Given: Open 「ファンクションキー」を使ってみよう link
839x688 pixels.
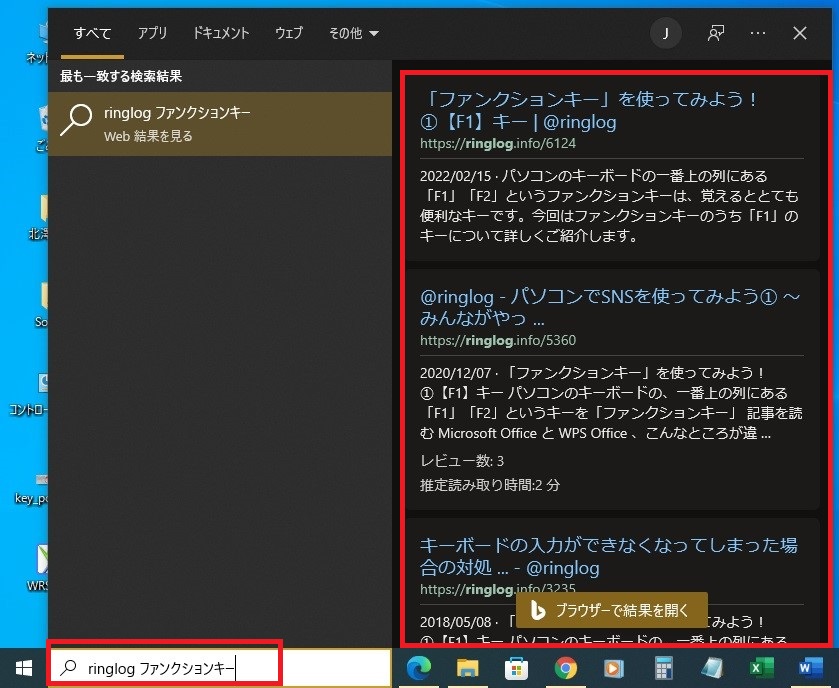Looking at the screenshot, I should (589, 110).
